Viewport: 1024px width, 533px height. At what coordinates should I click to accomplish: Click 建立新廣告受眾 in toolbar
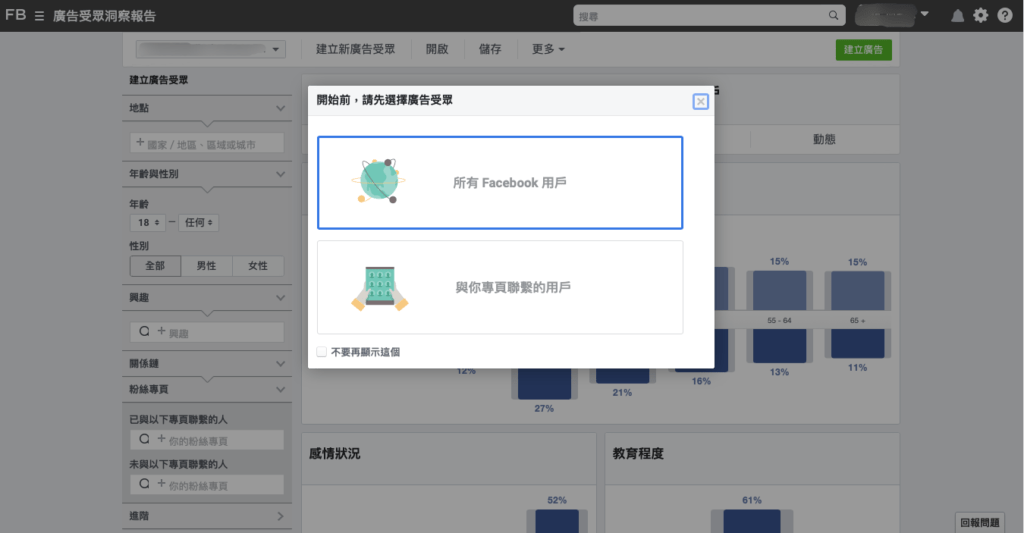tap(355, 49)
